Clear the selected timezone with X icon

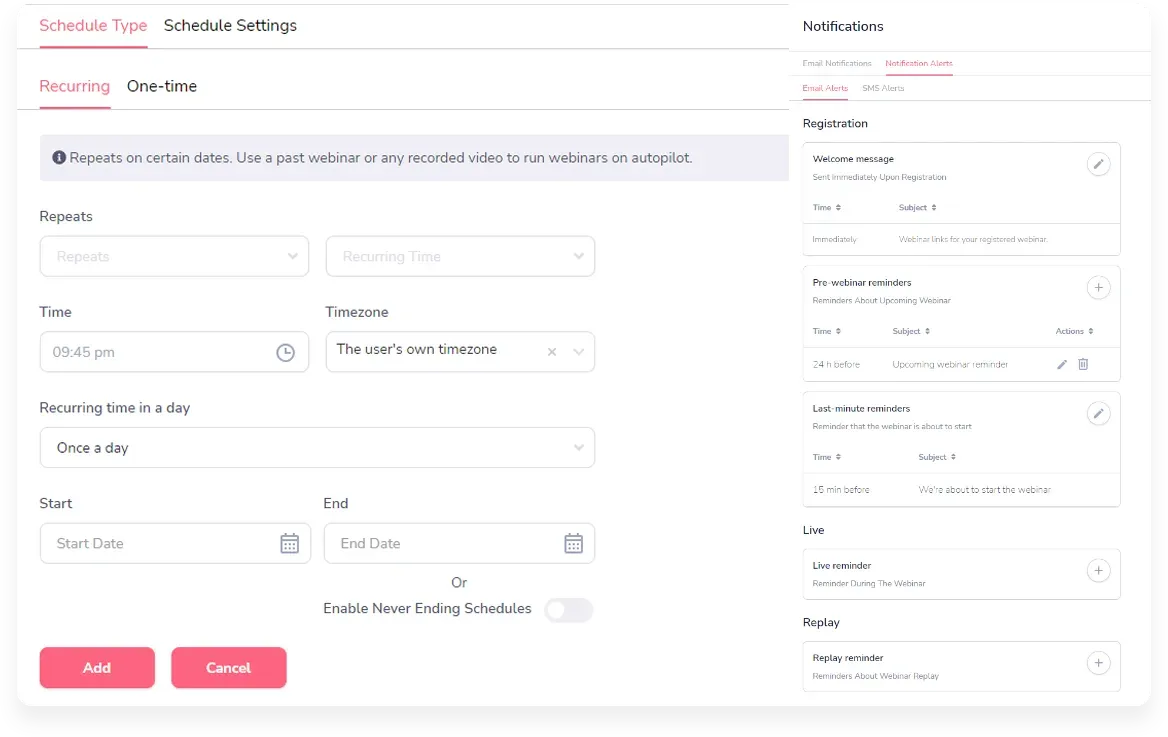click(552, 352)
